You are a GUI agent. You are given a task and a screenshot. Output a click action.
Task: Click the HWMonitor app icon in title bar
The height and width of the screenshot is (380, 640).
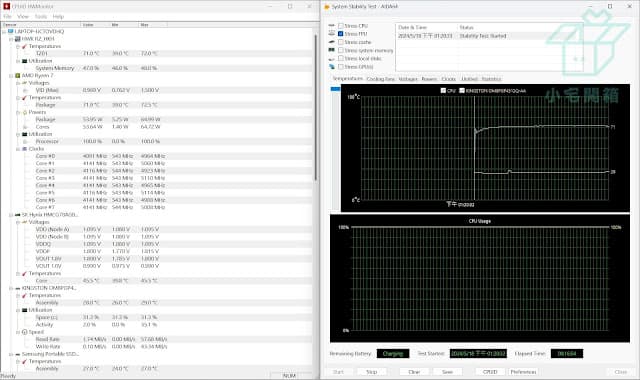coord(6,6)
